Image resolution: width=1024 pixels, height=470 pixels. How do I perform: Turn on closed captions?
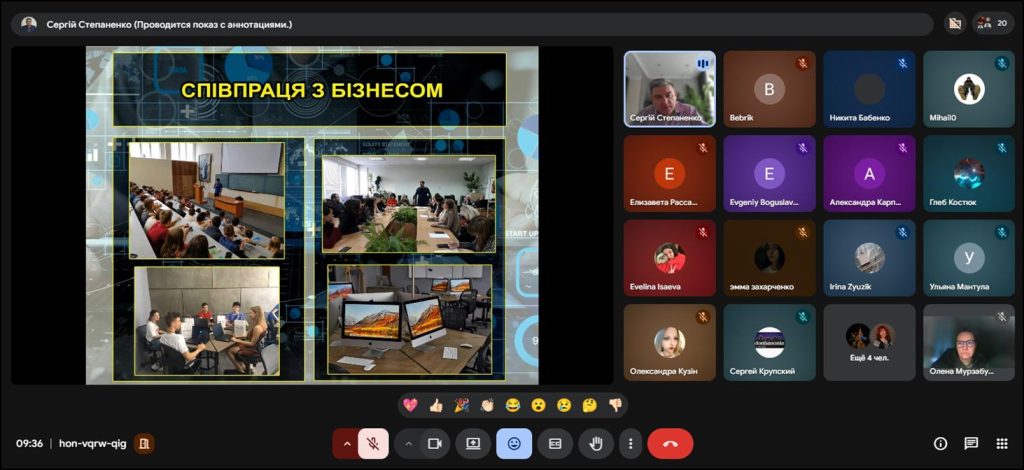click(555, 444)
